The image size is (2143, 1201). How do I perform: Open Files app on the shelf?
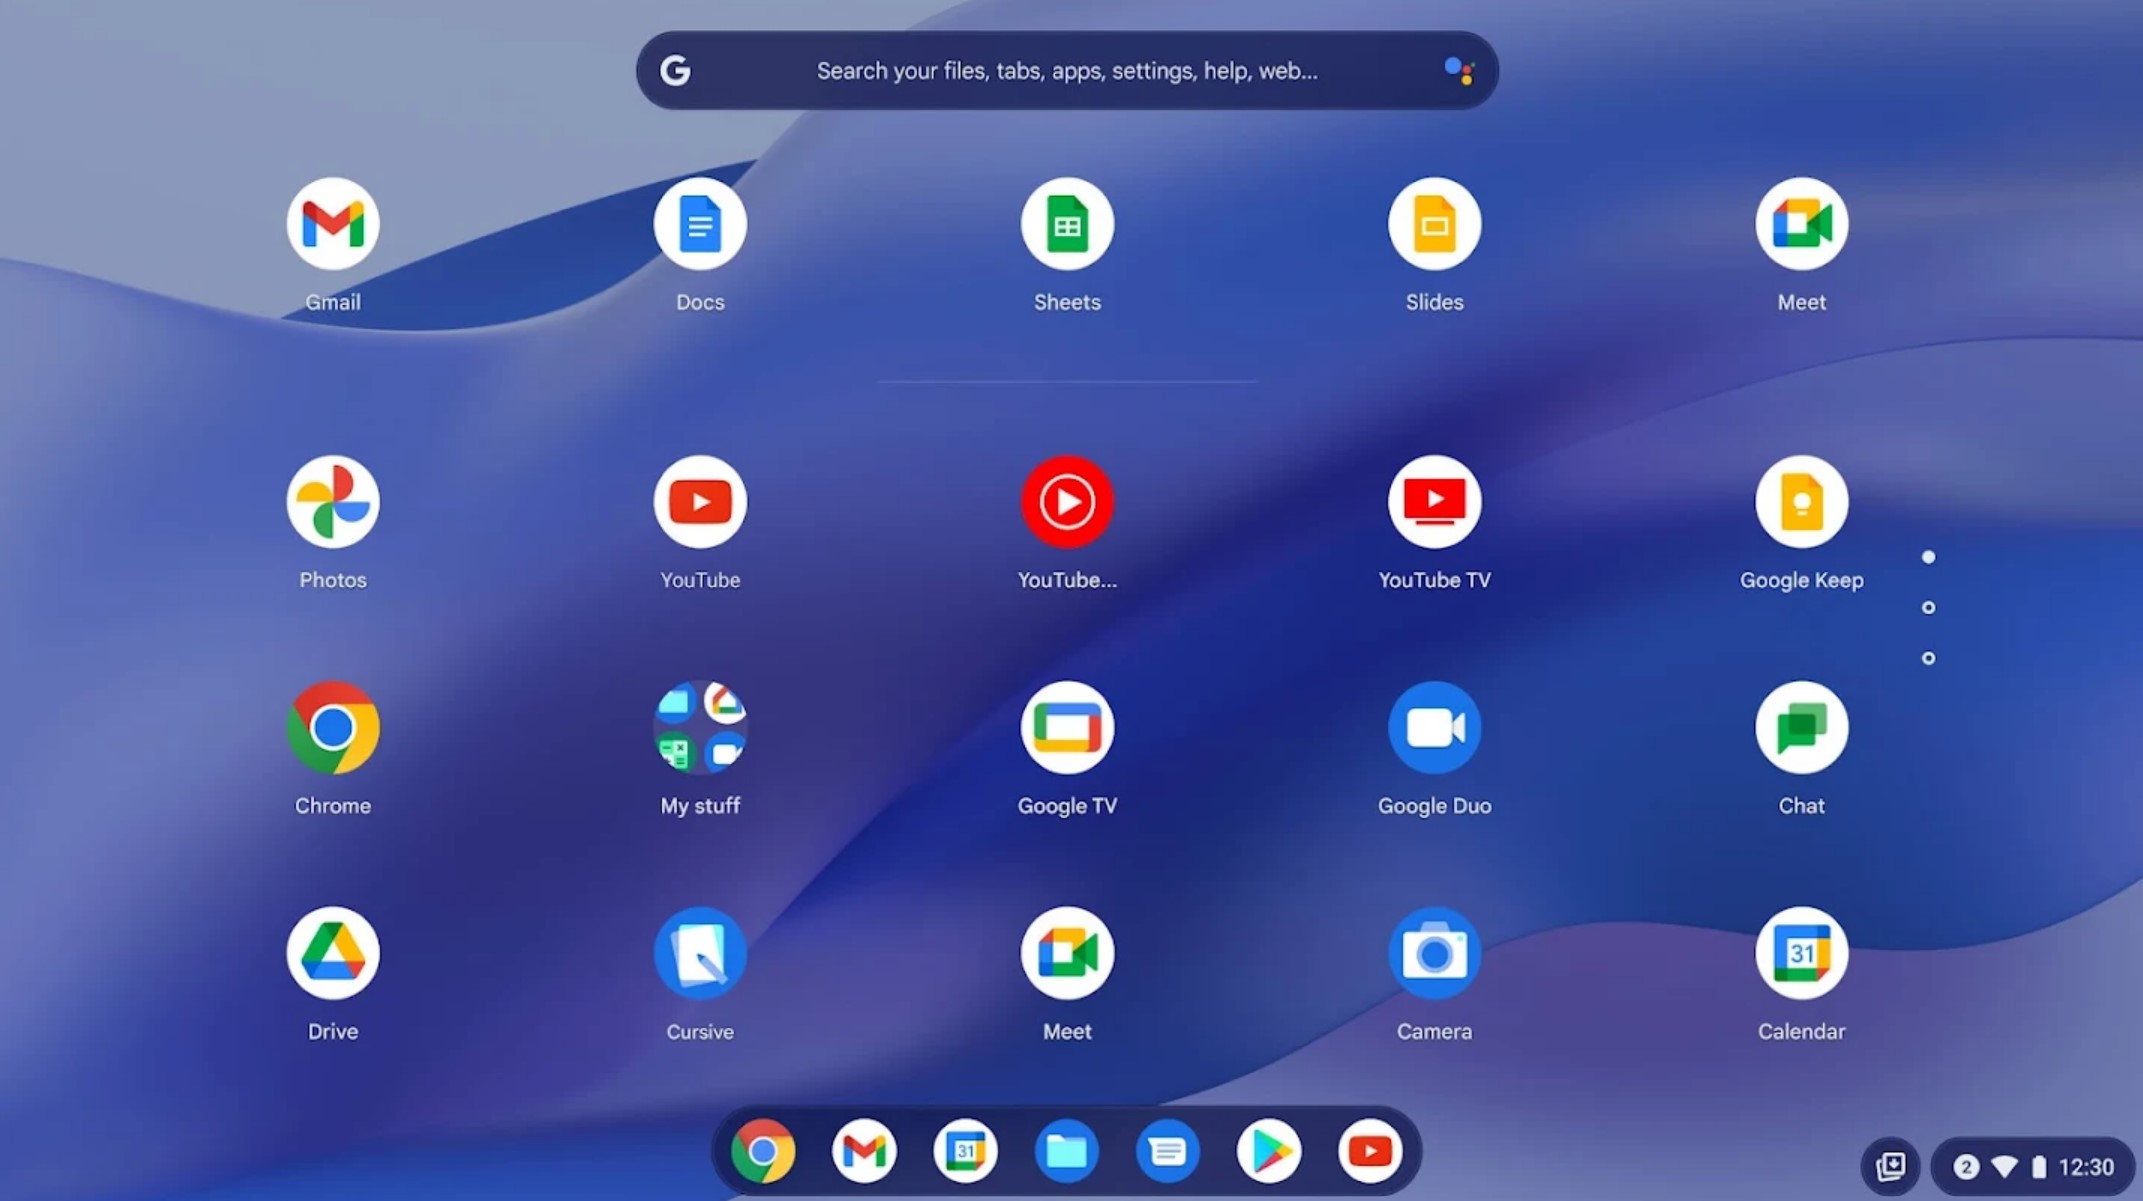1066,1152
